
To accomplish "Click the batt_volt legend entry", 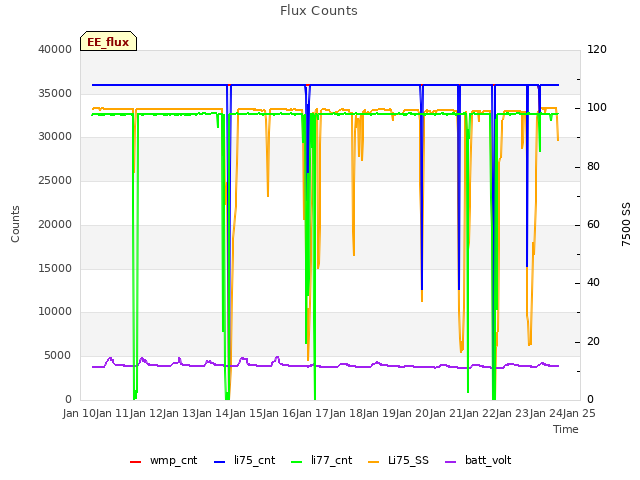I will (478, 460).
